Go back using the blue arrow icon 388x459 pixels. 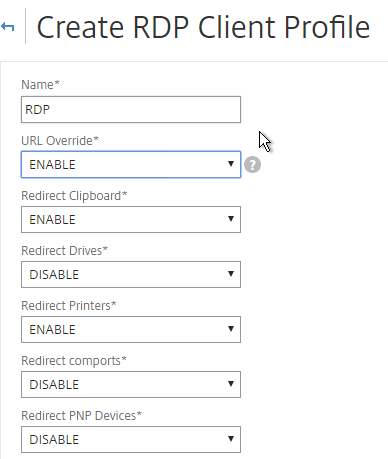point(8,26)
